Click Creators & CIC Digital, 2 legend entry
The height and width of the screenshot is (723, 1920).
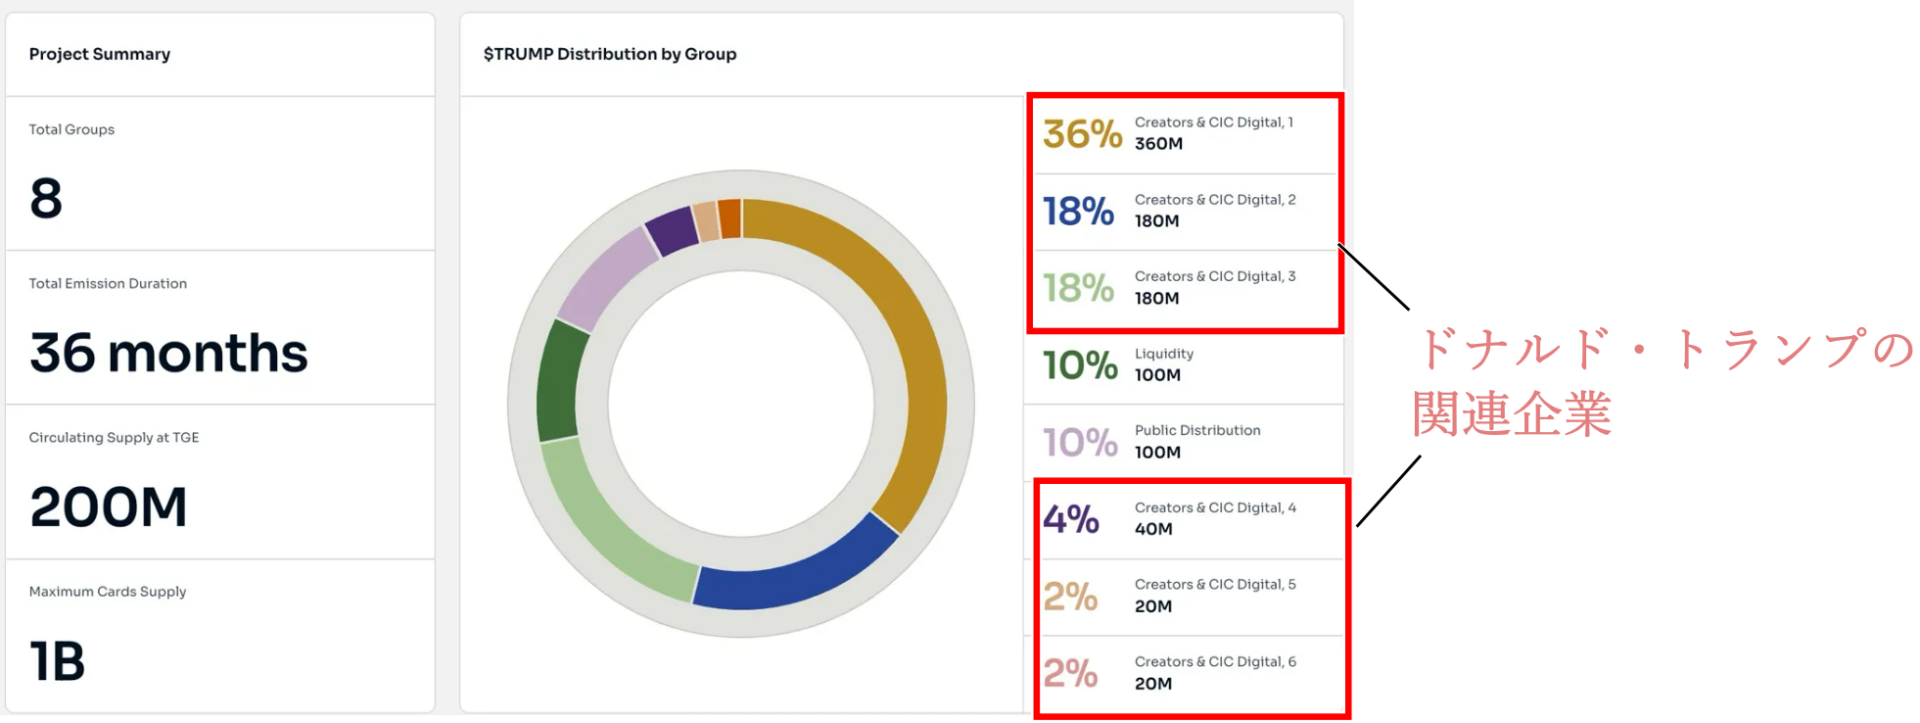[1185, 211]
